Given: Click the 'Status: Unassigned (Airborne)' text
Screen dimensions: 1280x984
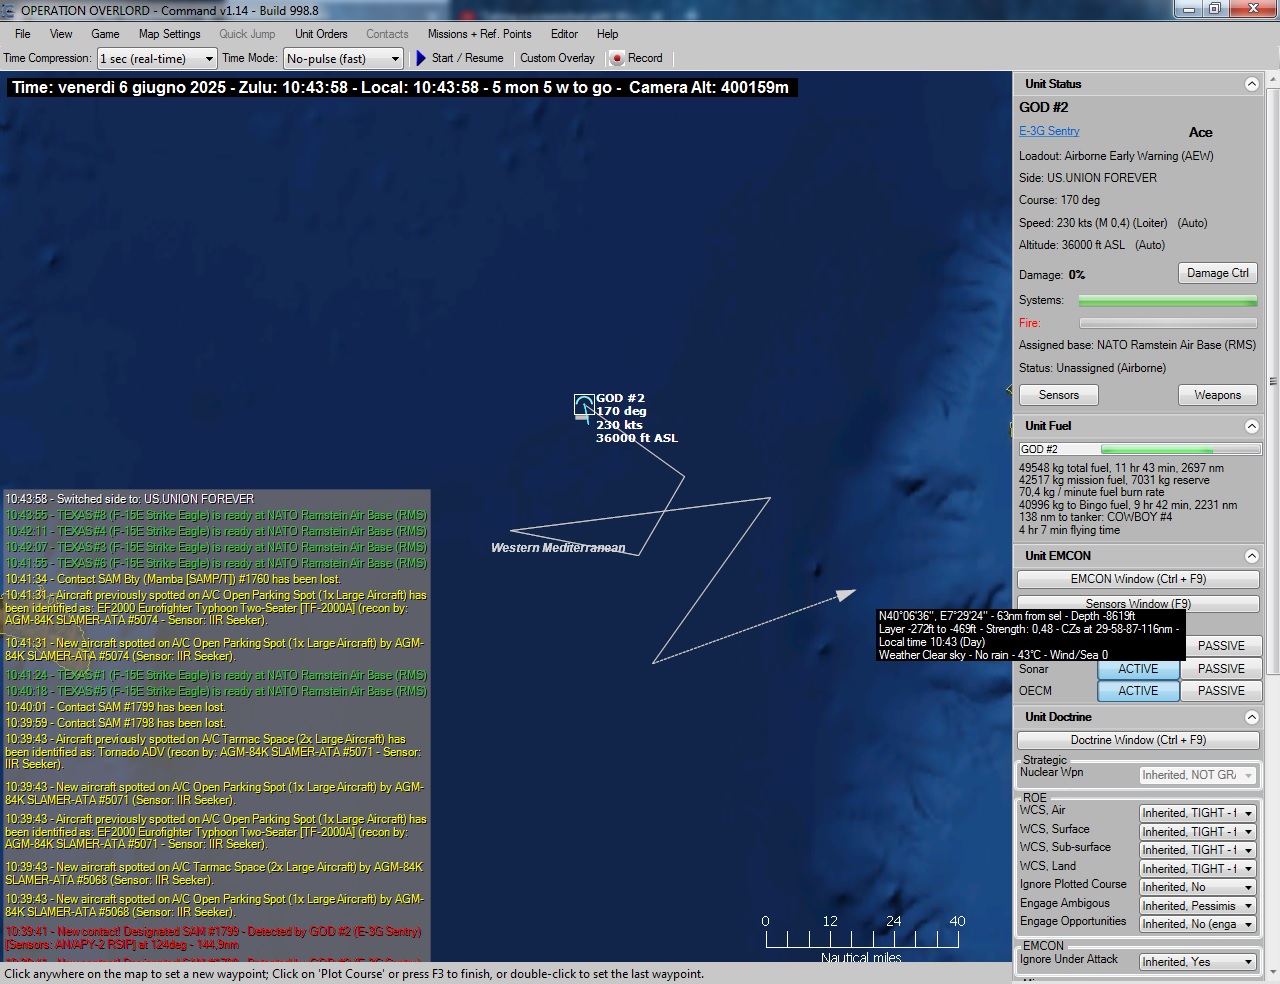Looking at the screenshot, I should 1092,368.
